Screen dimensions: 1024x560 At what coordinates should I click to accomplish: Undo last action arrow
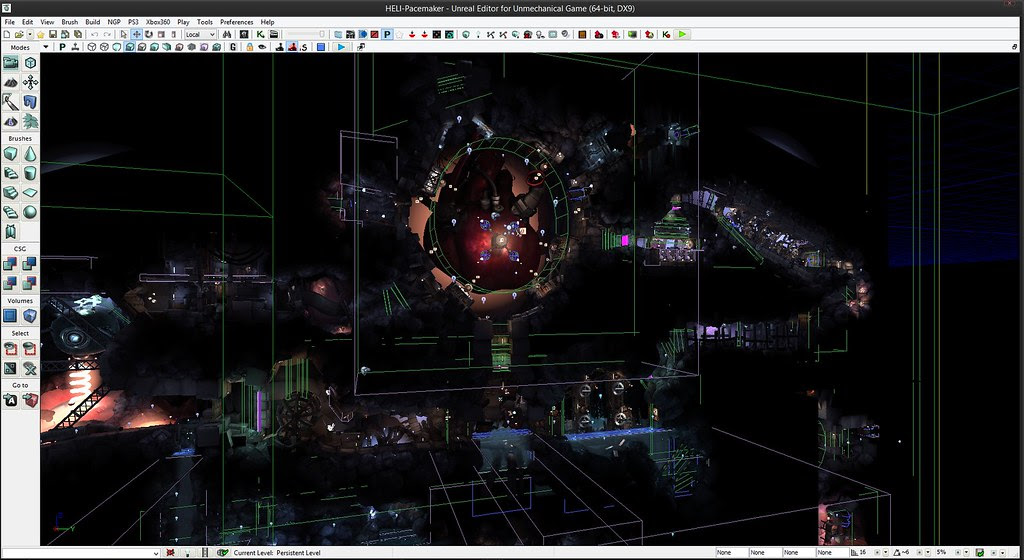(95, 34)
